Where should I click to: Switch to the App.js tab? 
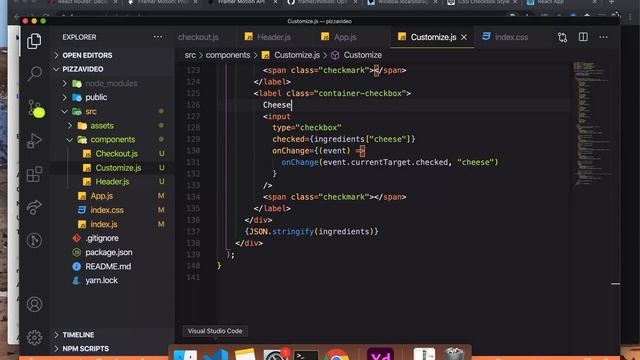339,37
